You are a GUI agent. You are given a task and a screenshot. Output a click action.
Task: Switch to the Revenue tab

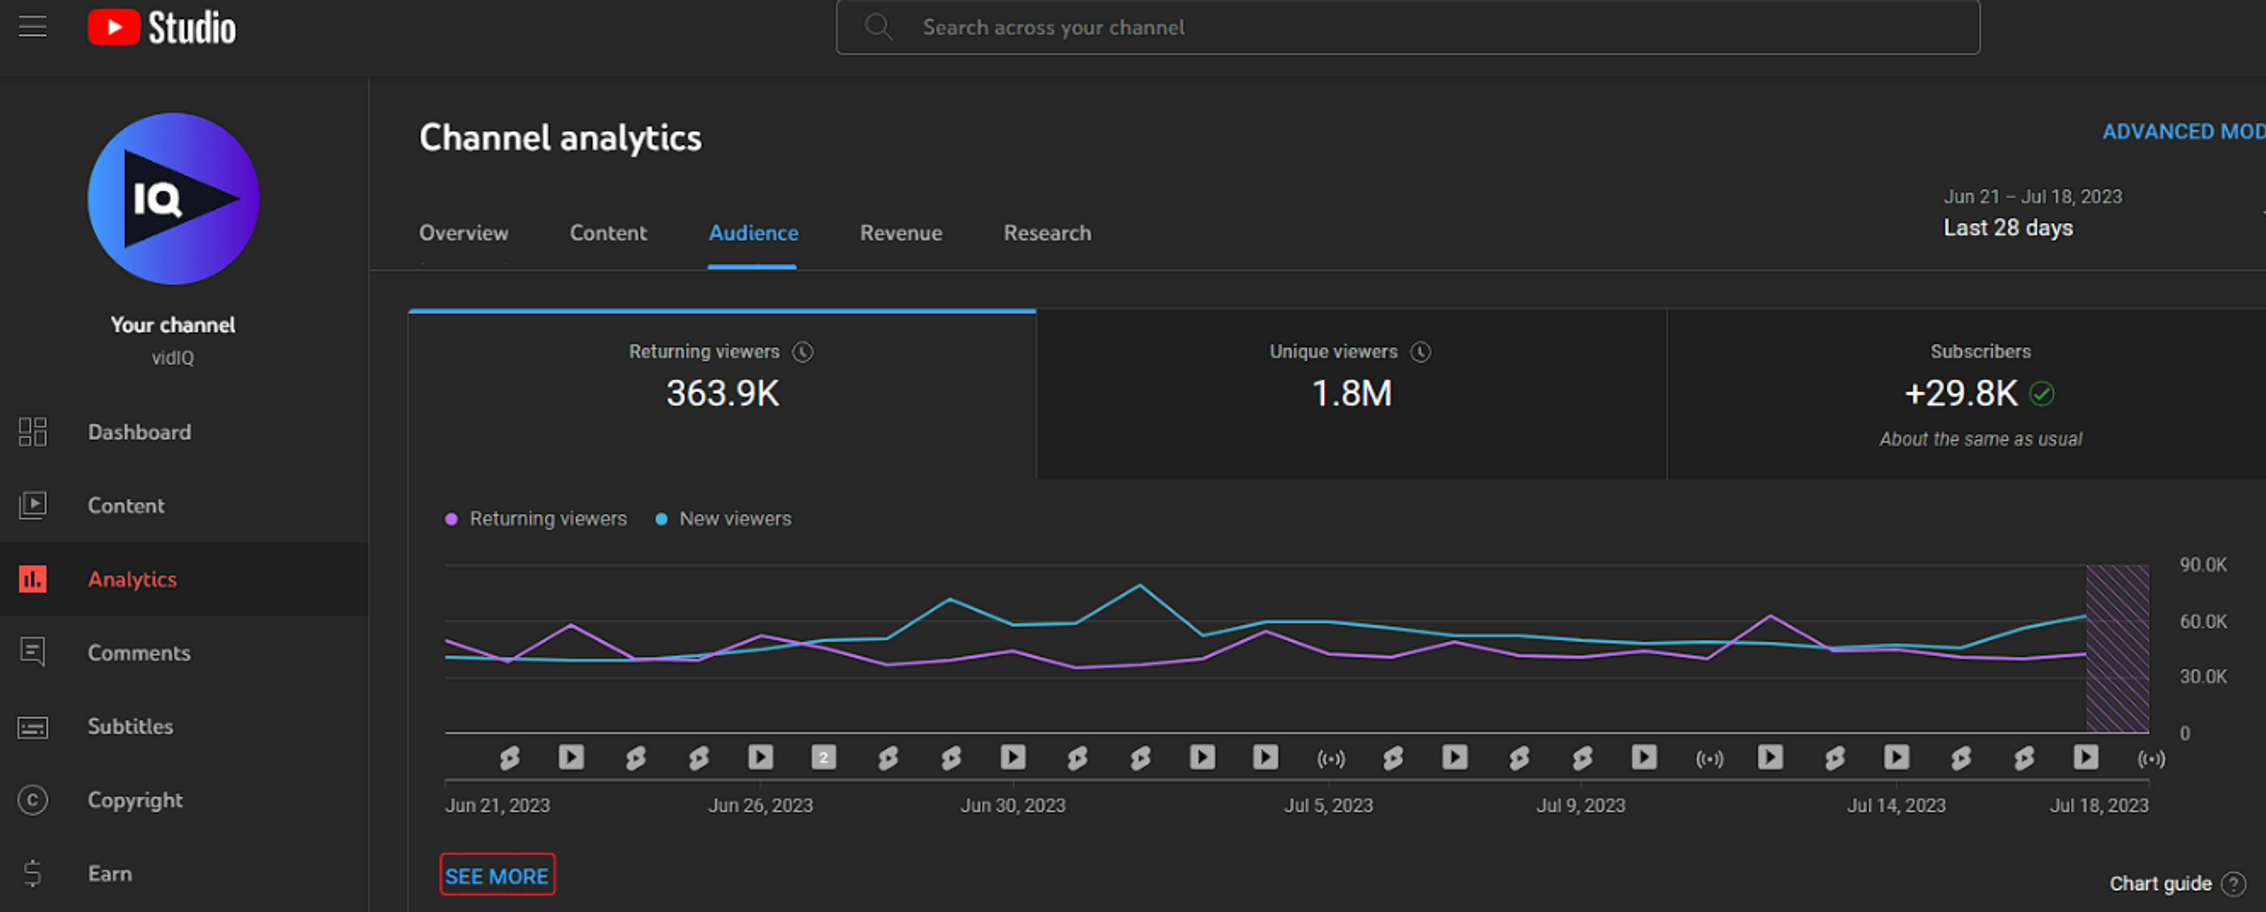point(900,233)
